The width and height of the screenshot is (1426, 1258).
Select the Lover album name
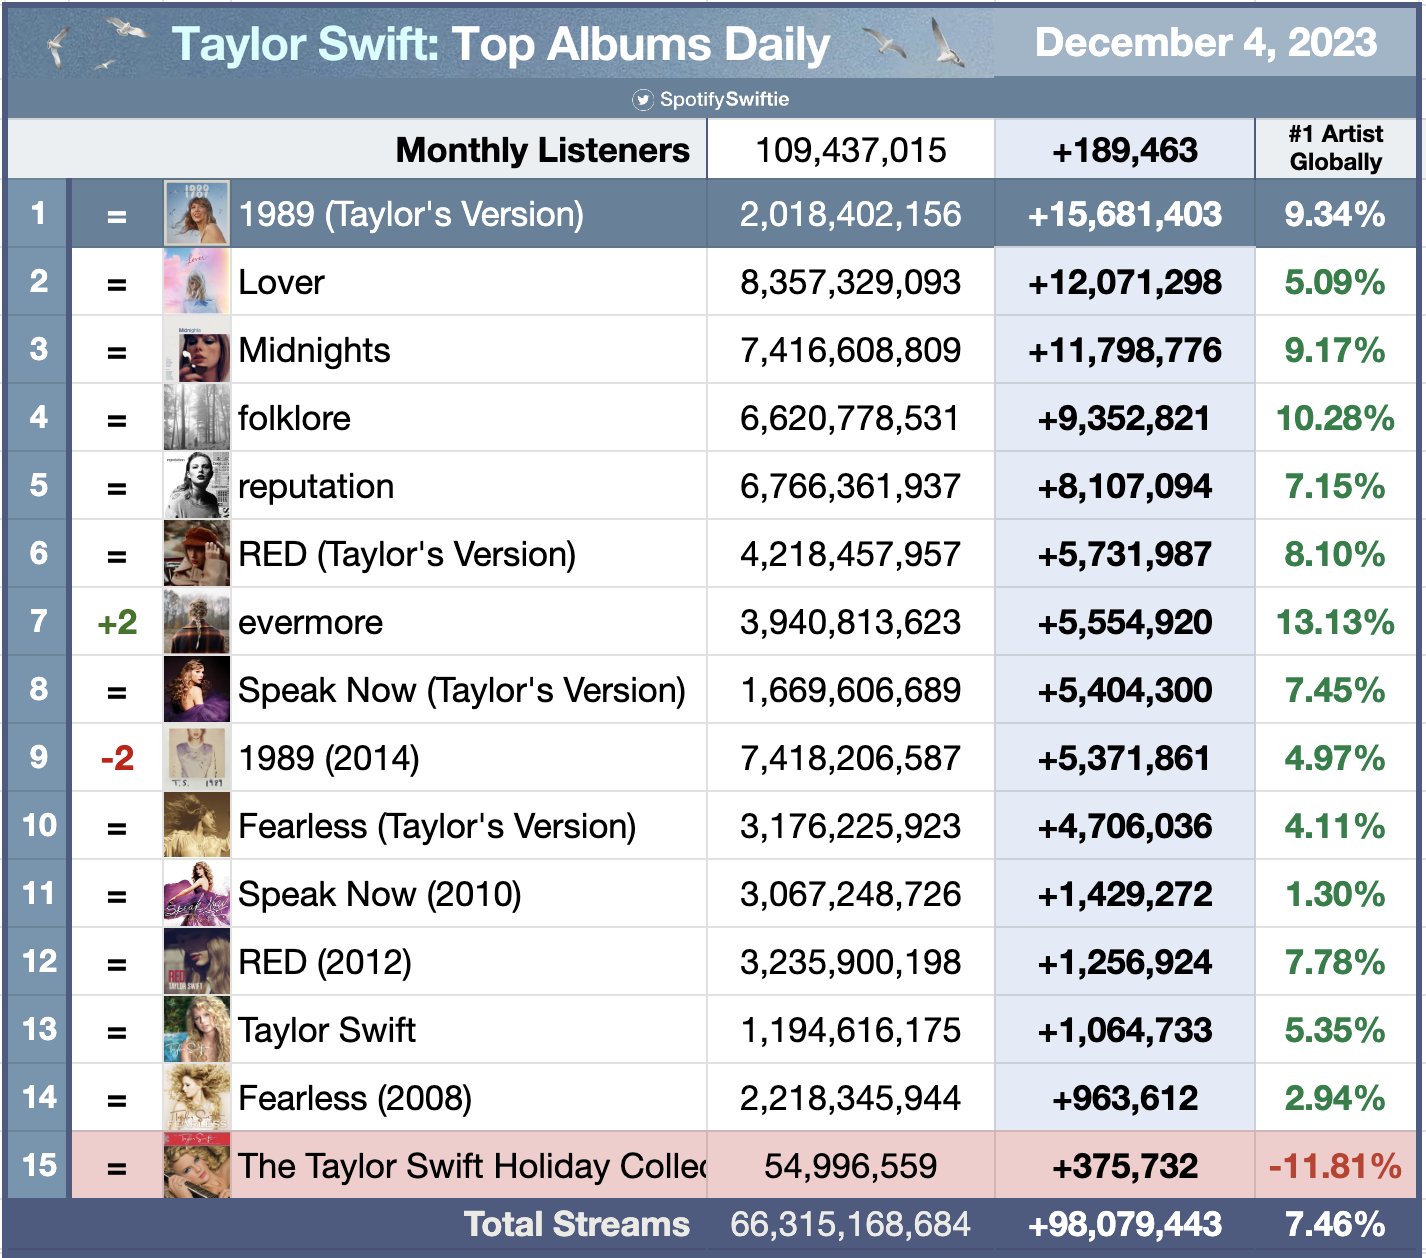point(281,282)
